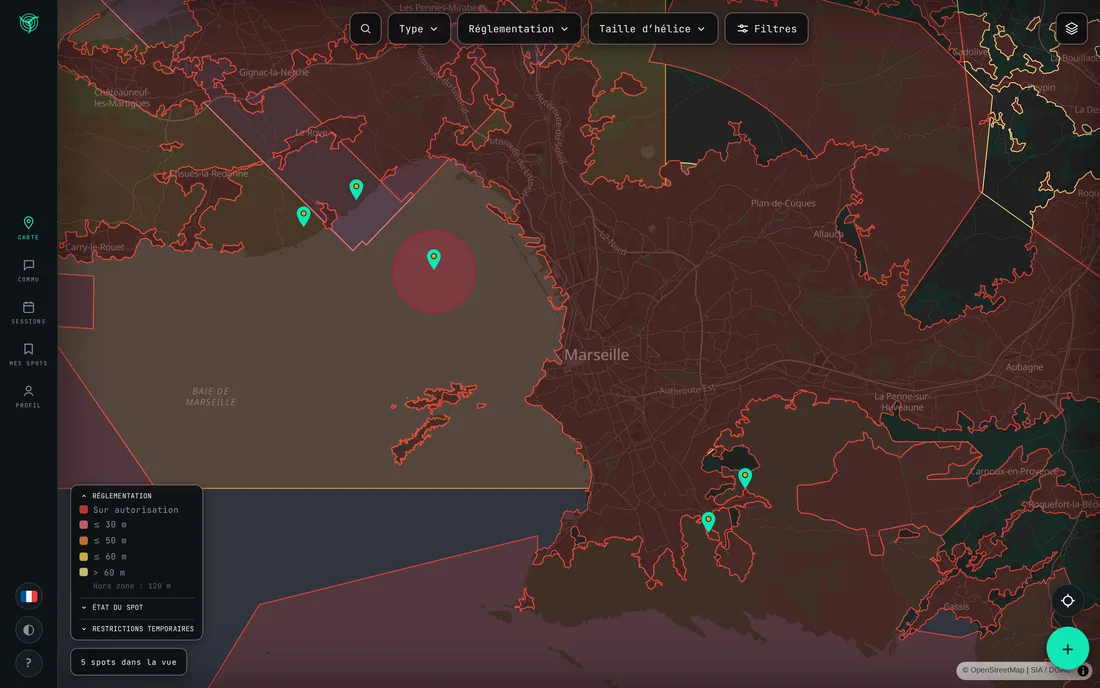
Task: Expand the Restrictions temporaires legend section
Action: tap(136, 629)
